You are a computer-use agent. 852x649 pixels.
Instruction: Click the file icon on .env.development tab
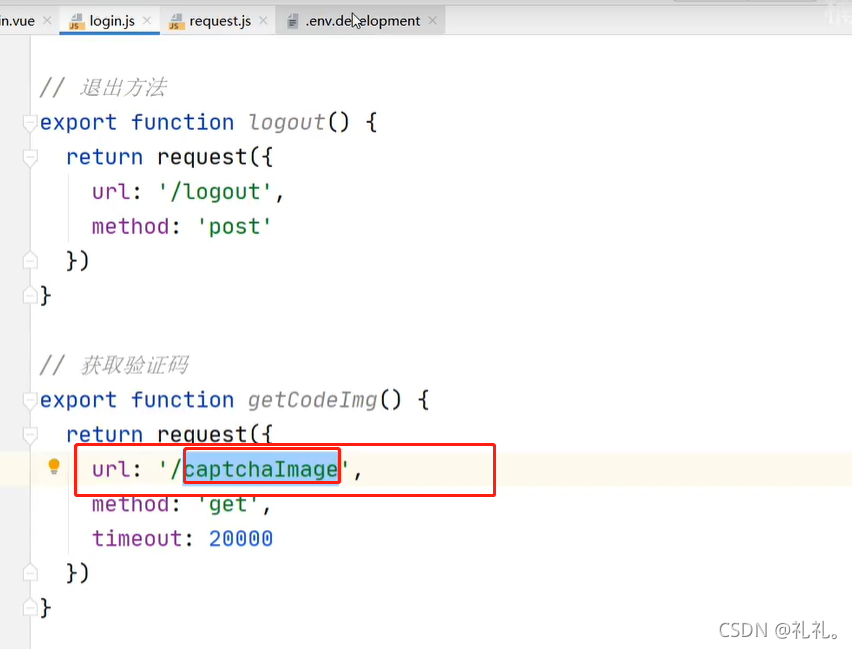pos(292,22)
